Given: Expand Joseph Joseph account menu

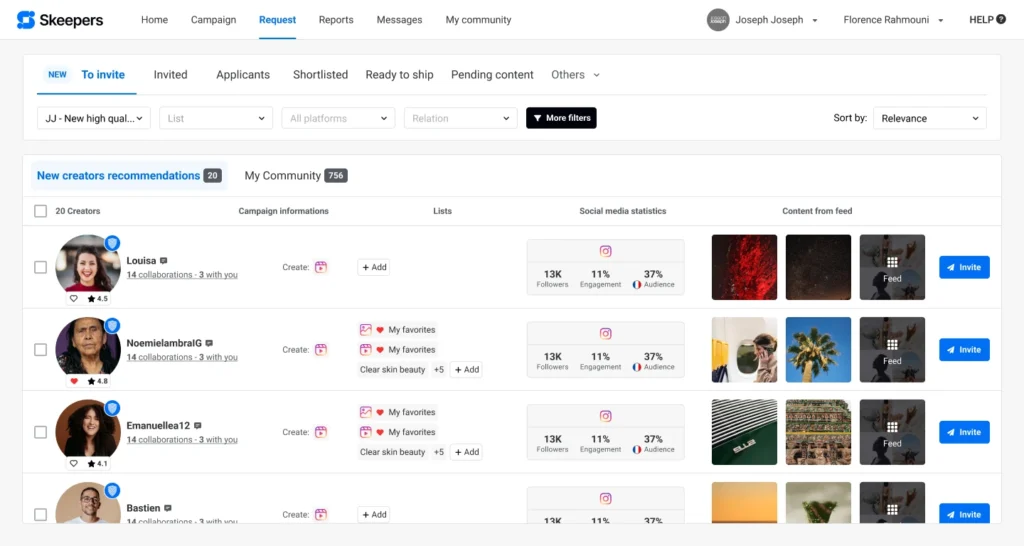Looking at the screenshot, I should pos(814,20).
